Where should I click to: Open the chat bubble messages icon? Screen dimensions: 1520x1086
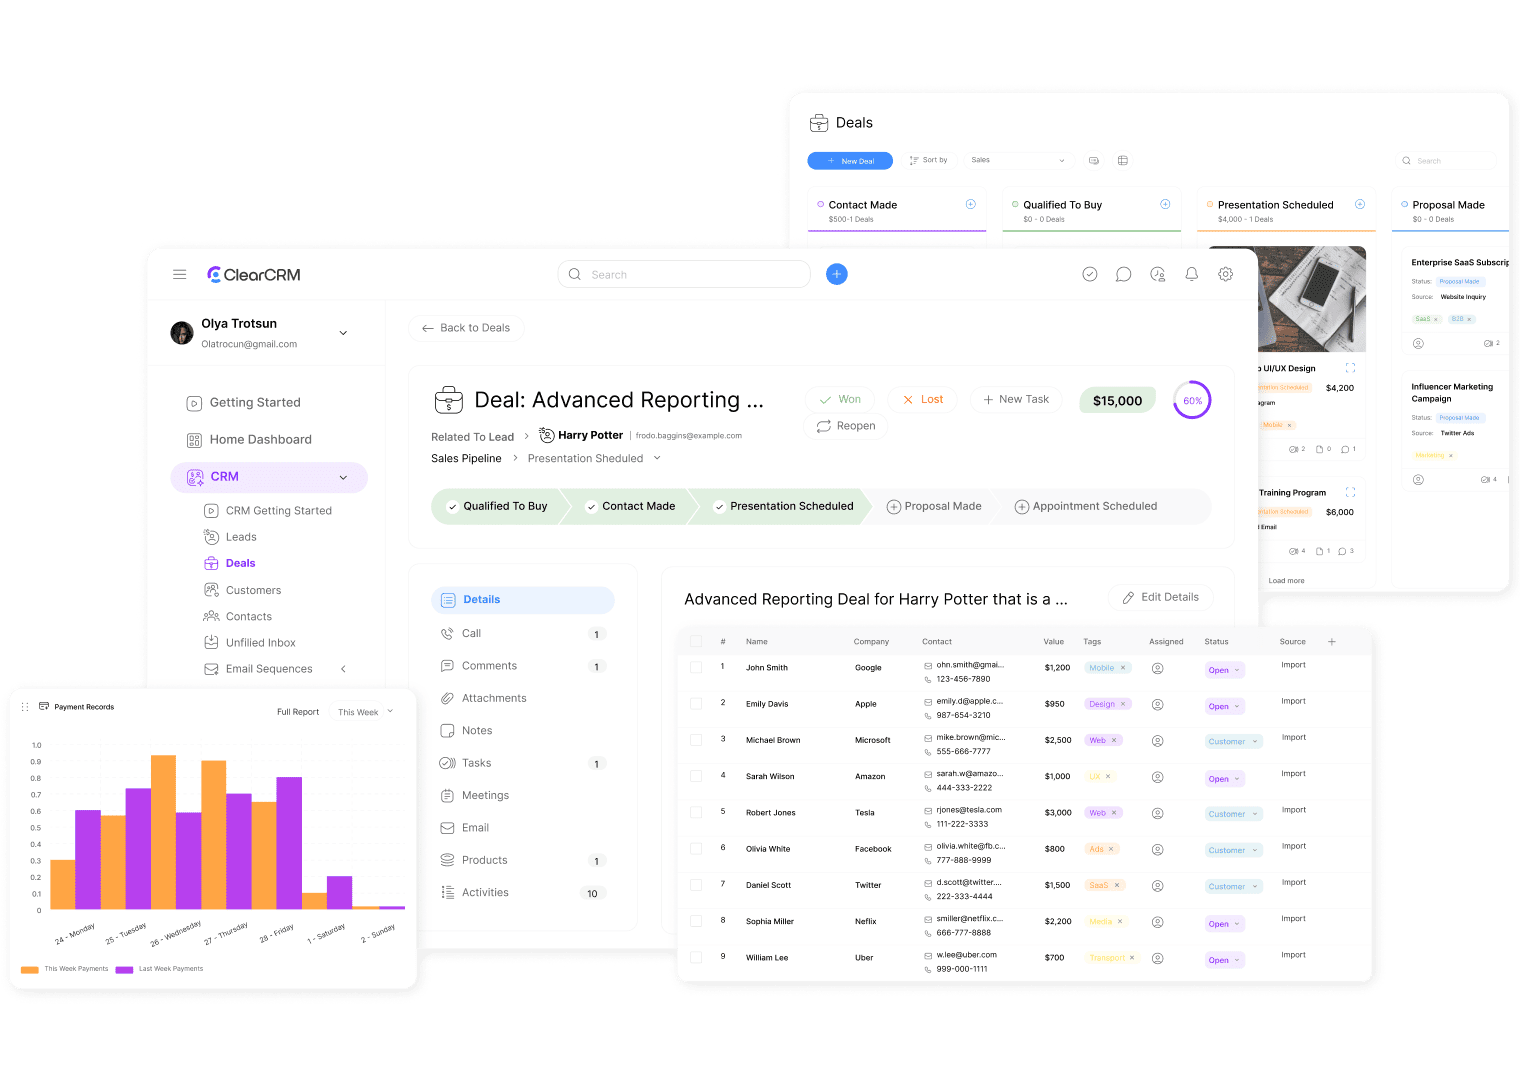pos(1123,274)
